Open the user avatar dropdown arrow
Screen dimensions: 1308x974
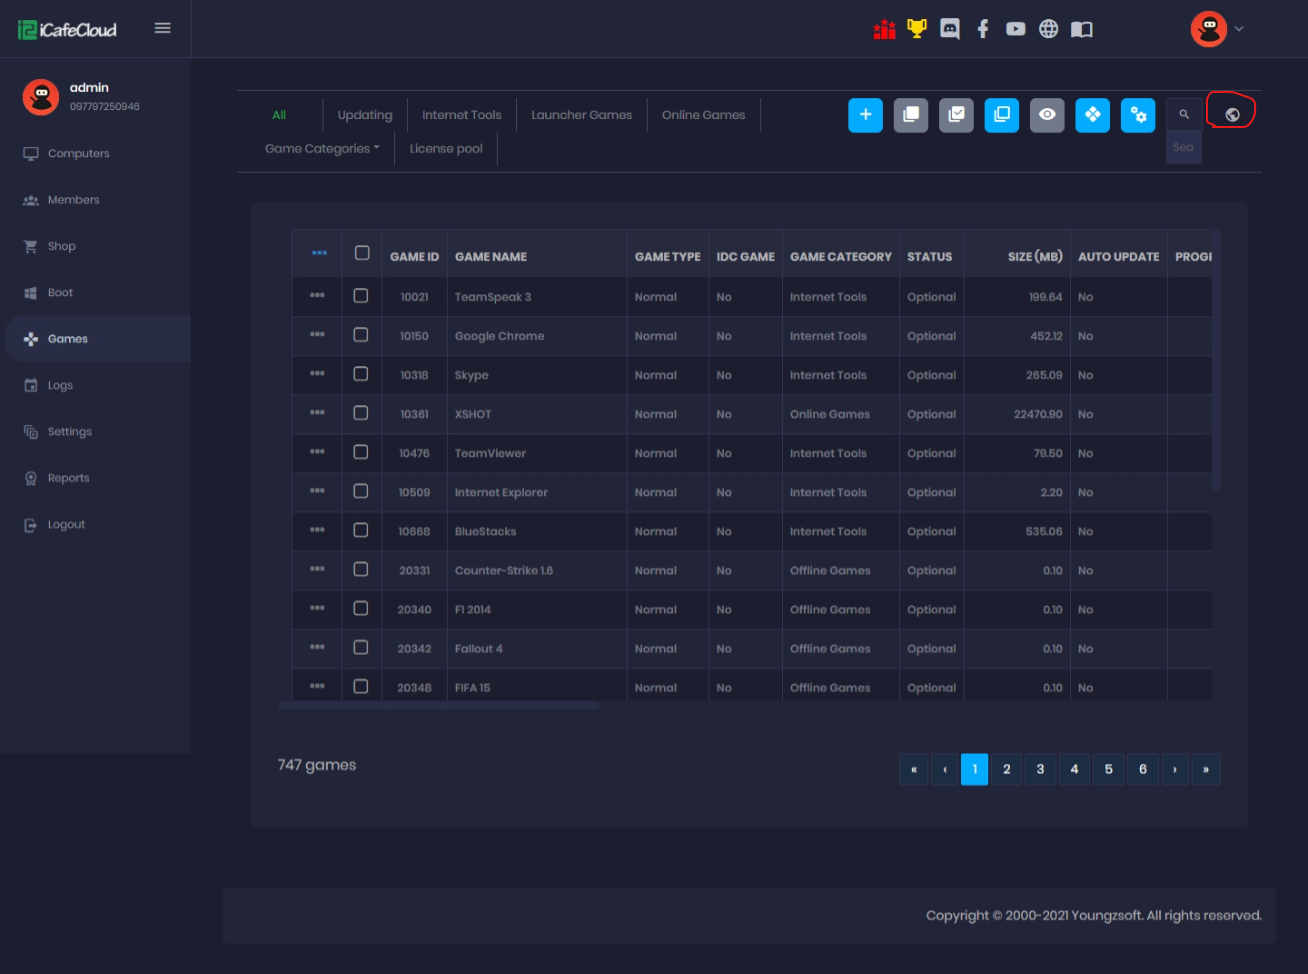(x=1239, y=29)
